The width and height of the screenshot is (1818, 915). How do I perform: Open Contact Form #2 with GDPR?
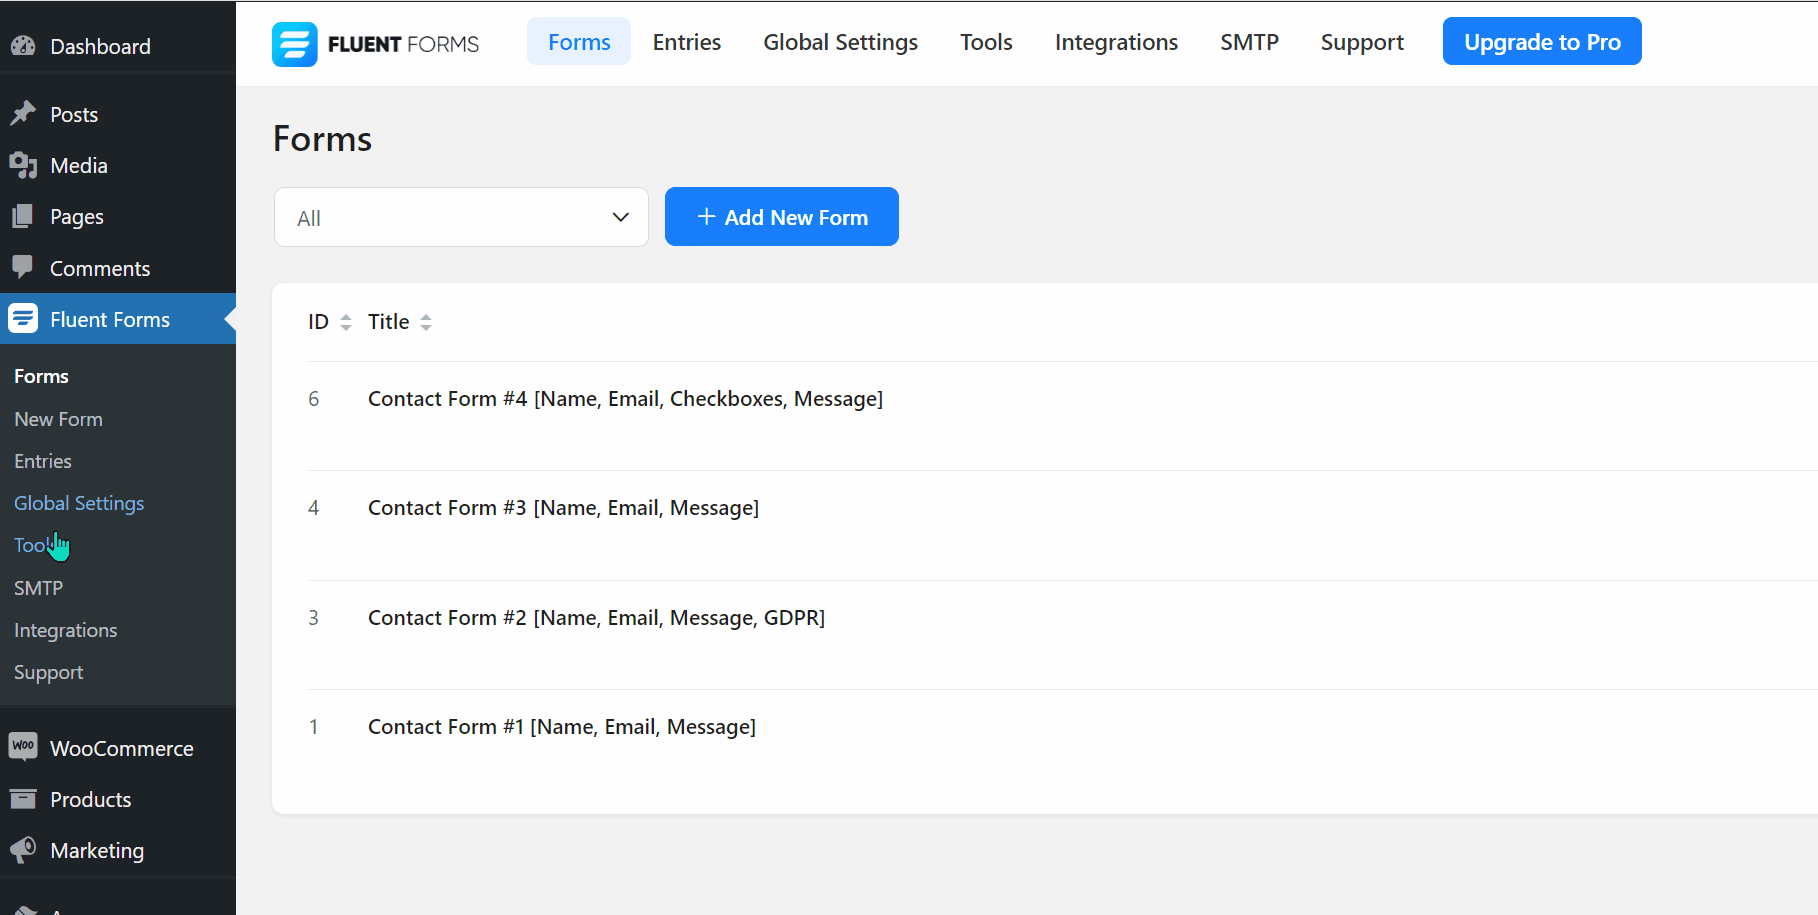click(x=596, y=617)
